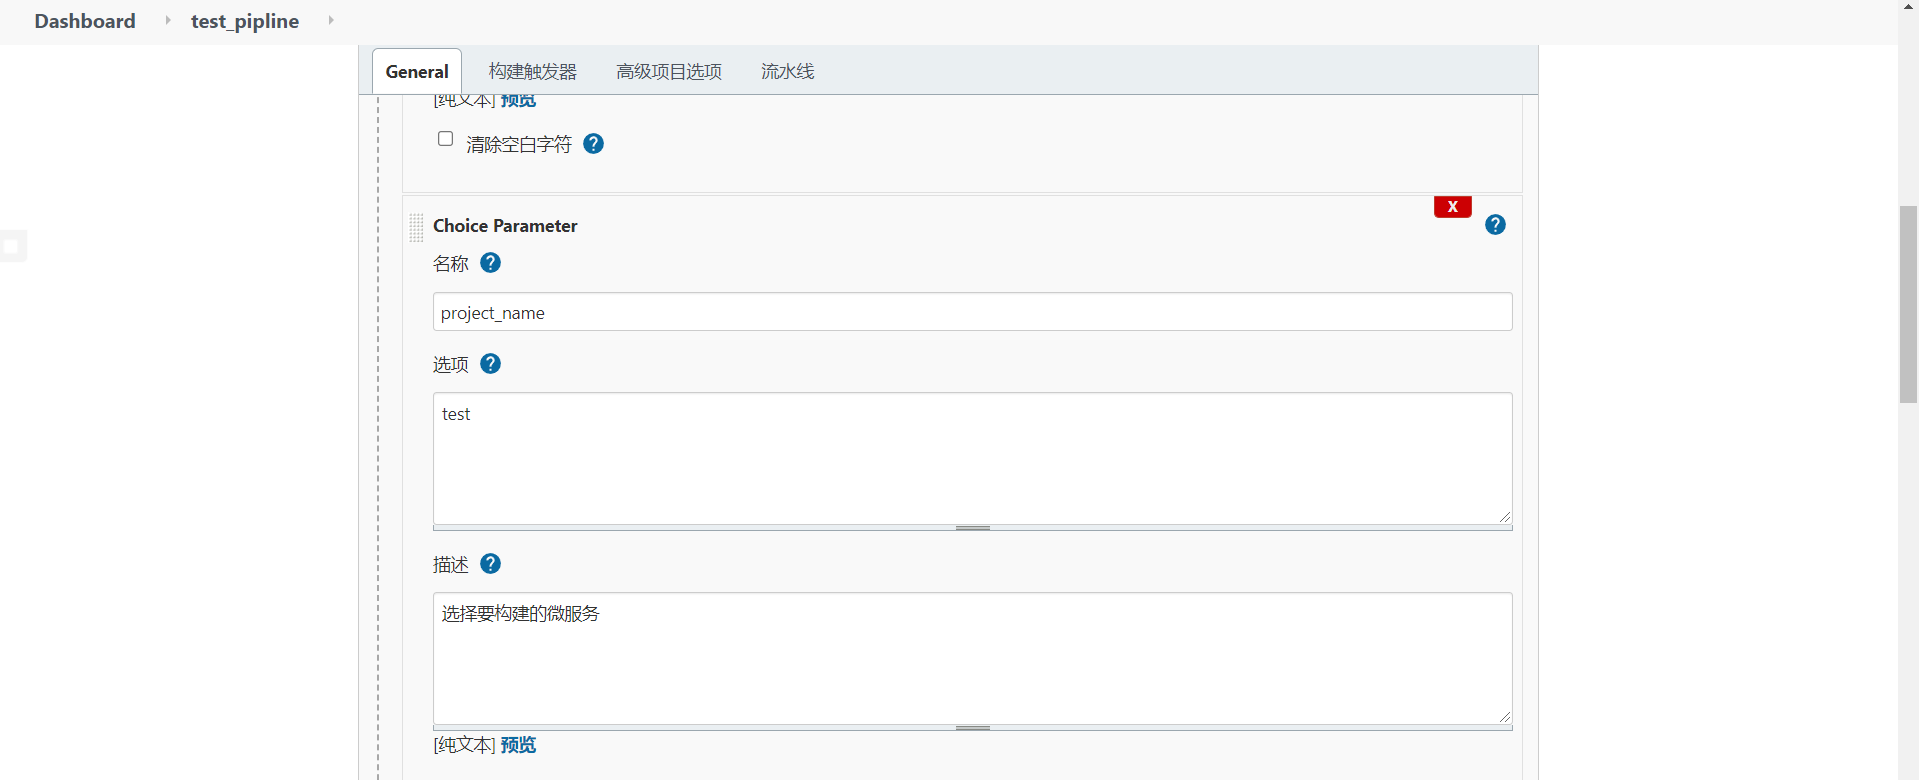The image size is (1919, 780).
Task: Click the [纯文本] label below description
Action: [464, 745]
